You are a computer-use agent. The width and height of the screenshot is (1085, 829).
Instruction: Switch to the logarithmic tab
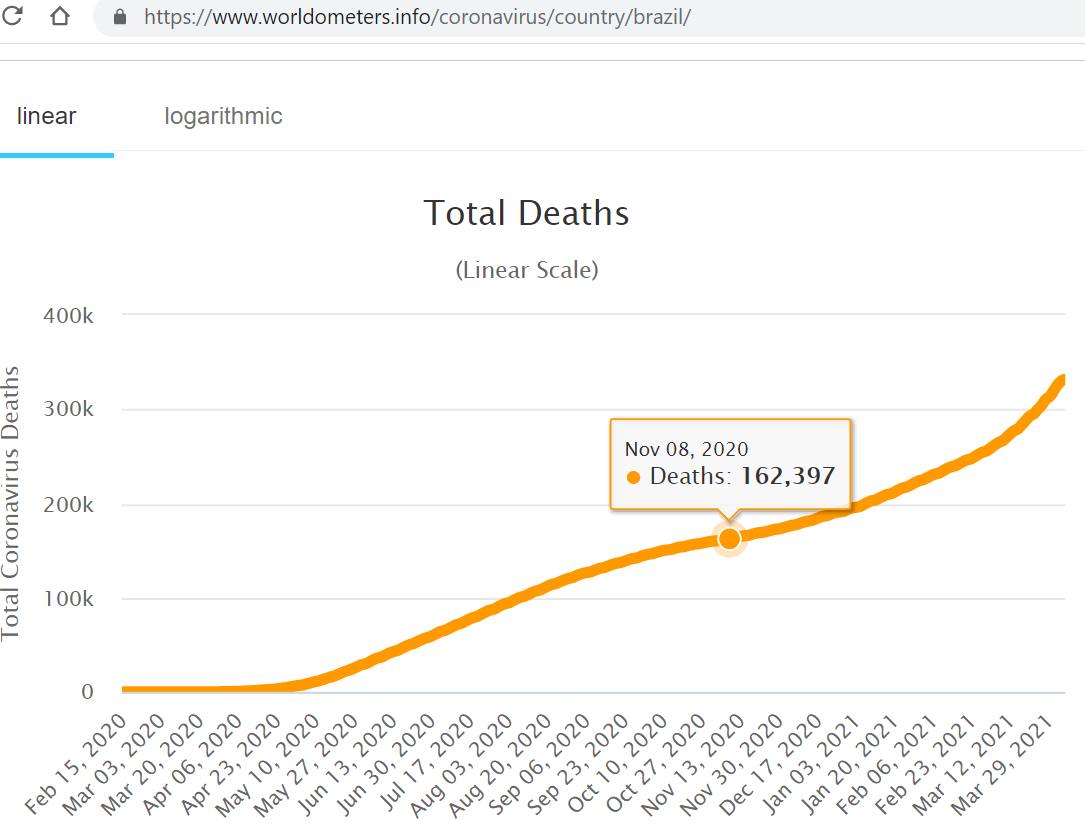tap(223, 116)
